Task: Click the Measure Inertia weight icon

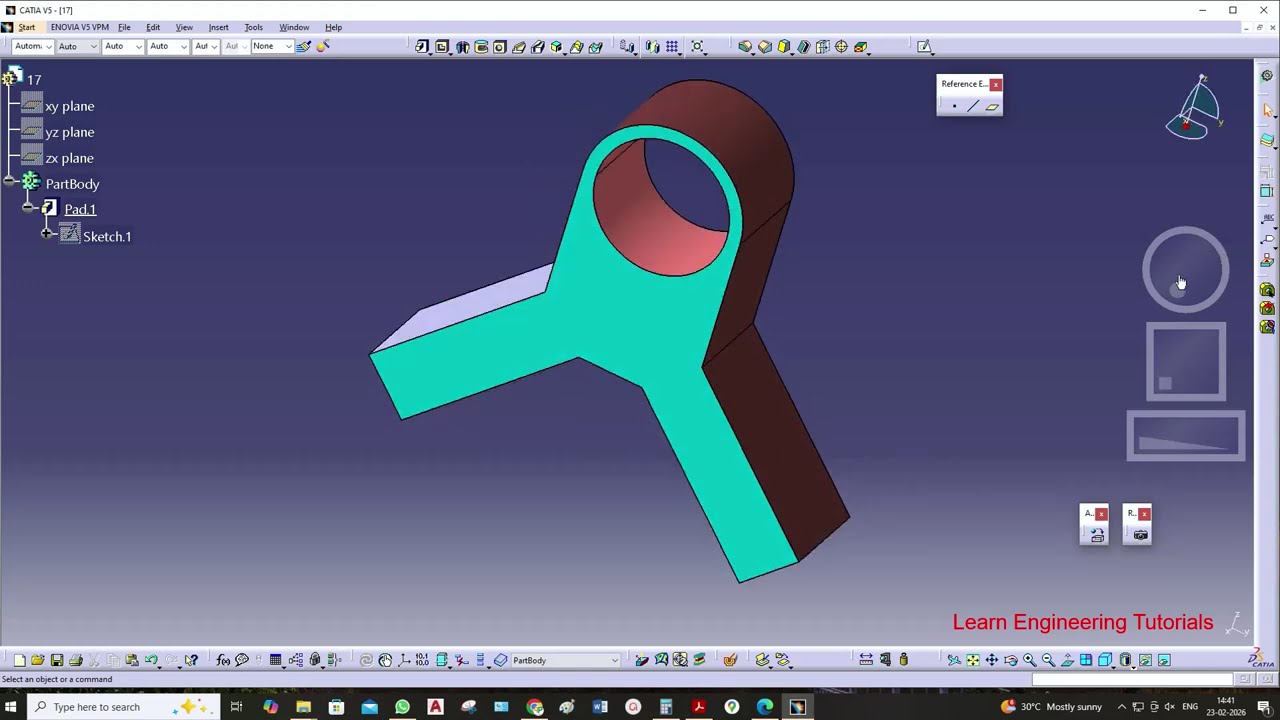Action: (x=904, y=660)
